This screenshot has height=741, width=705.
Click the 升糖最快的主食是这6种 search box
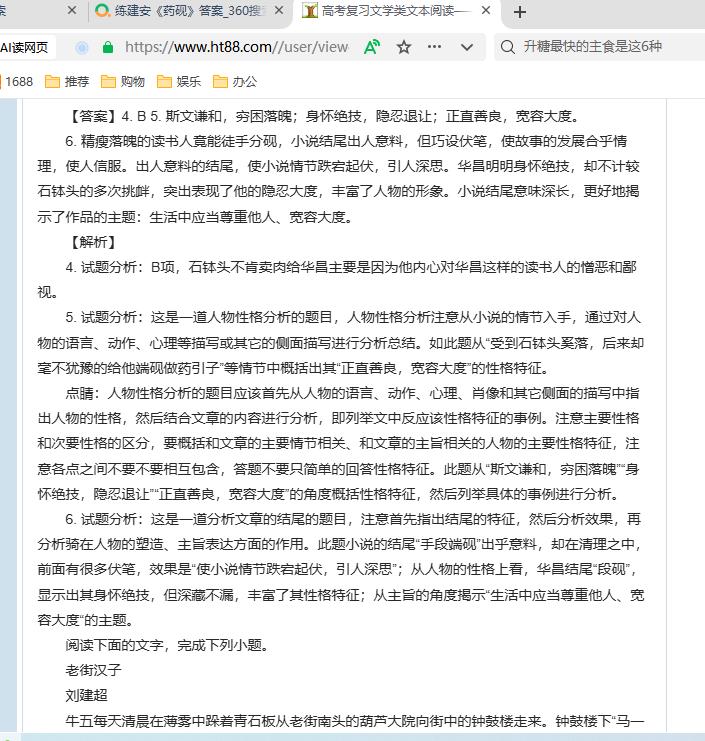[x=592, y=47]
